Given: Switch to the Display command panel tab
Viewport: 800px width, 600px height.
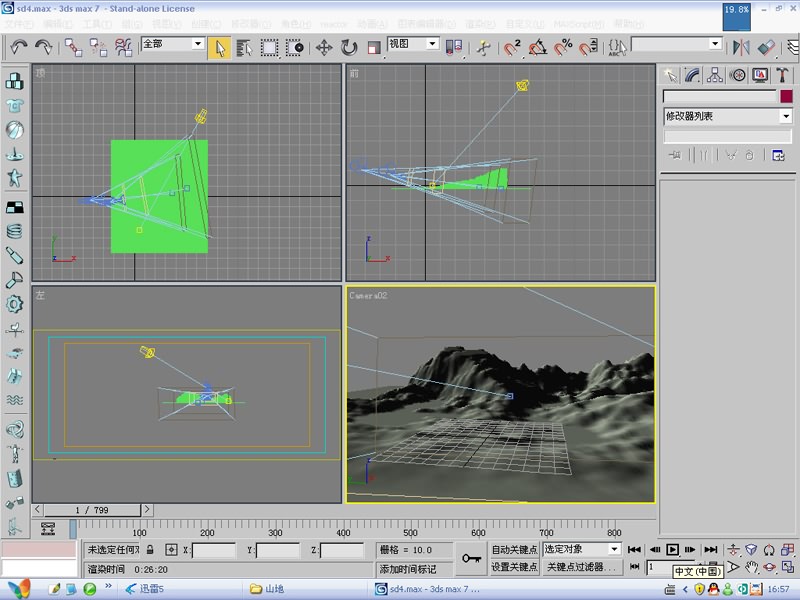Looking at the screenshot, I should pos(760,76).
